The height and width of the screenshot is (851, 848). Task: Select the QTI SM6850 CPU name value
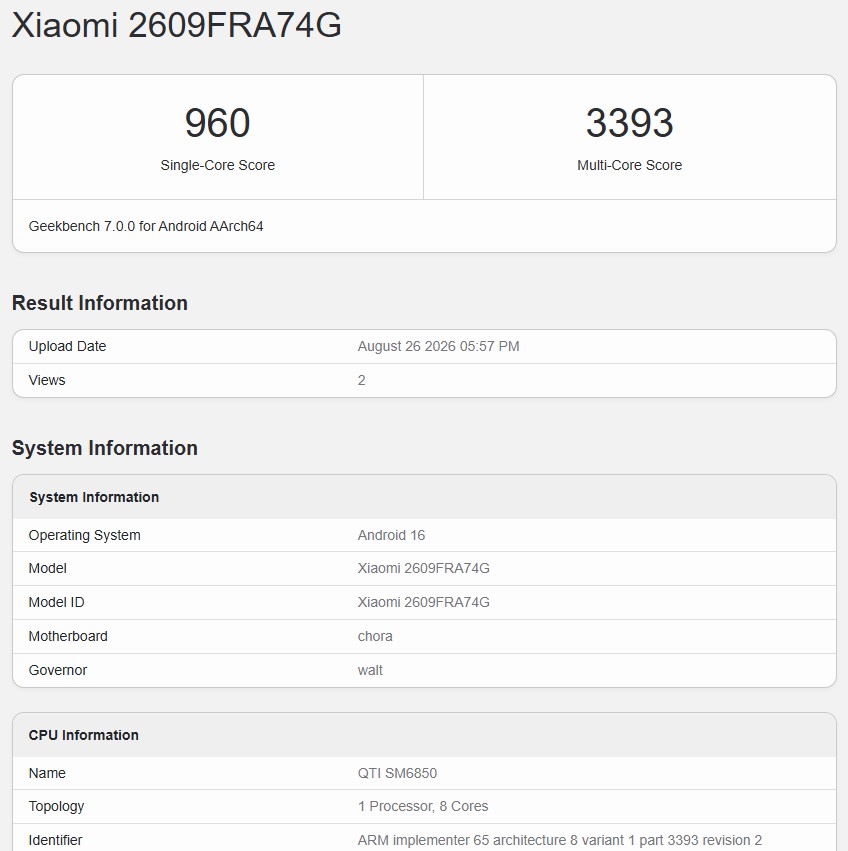(397, 773)
